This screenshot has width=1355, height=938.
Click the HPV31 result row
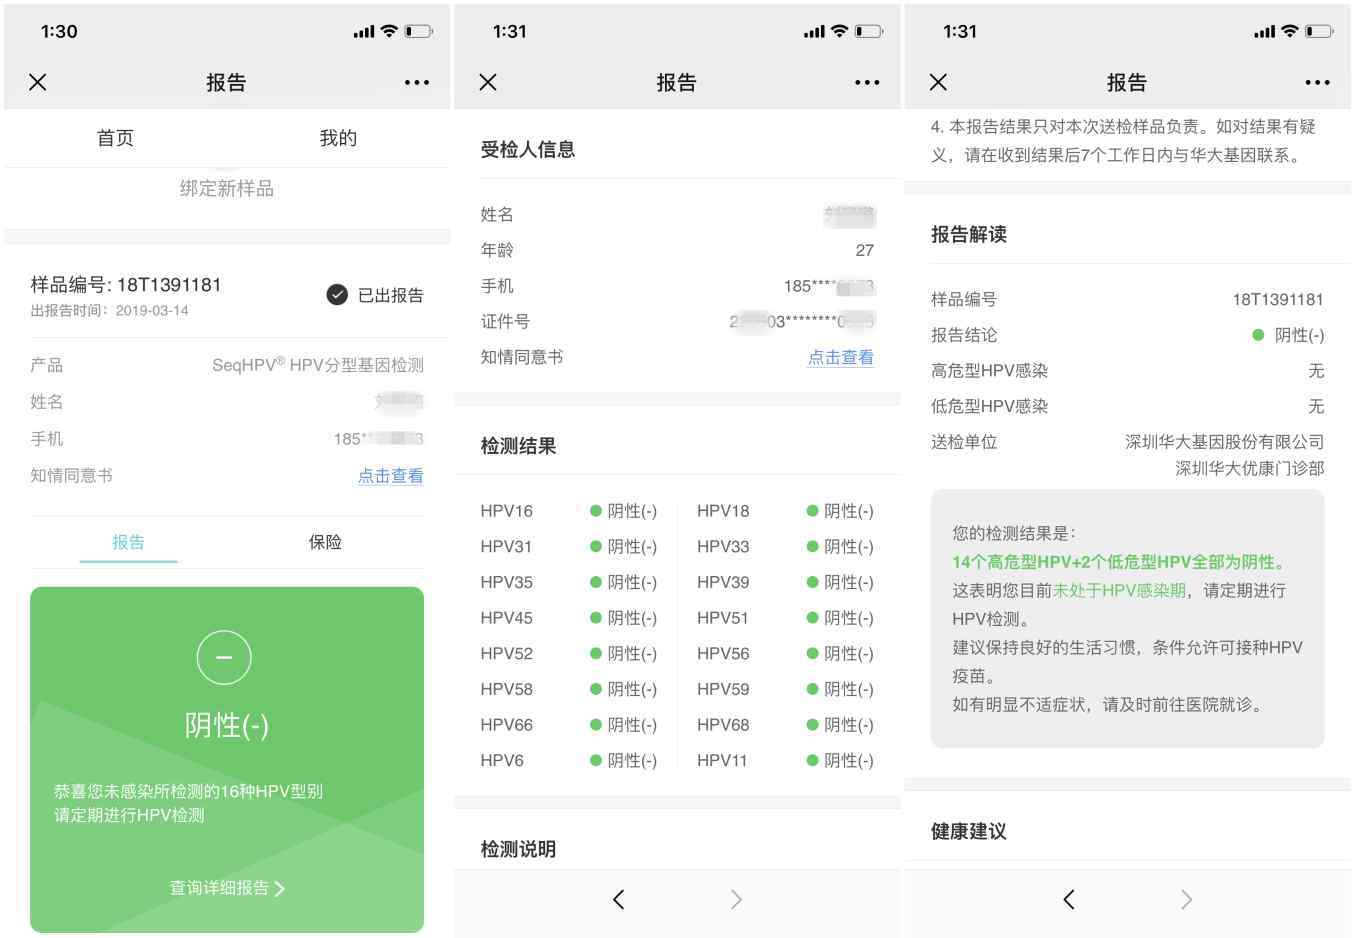pyautogui.click(x=568, y=547)
